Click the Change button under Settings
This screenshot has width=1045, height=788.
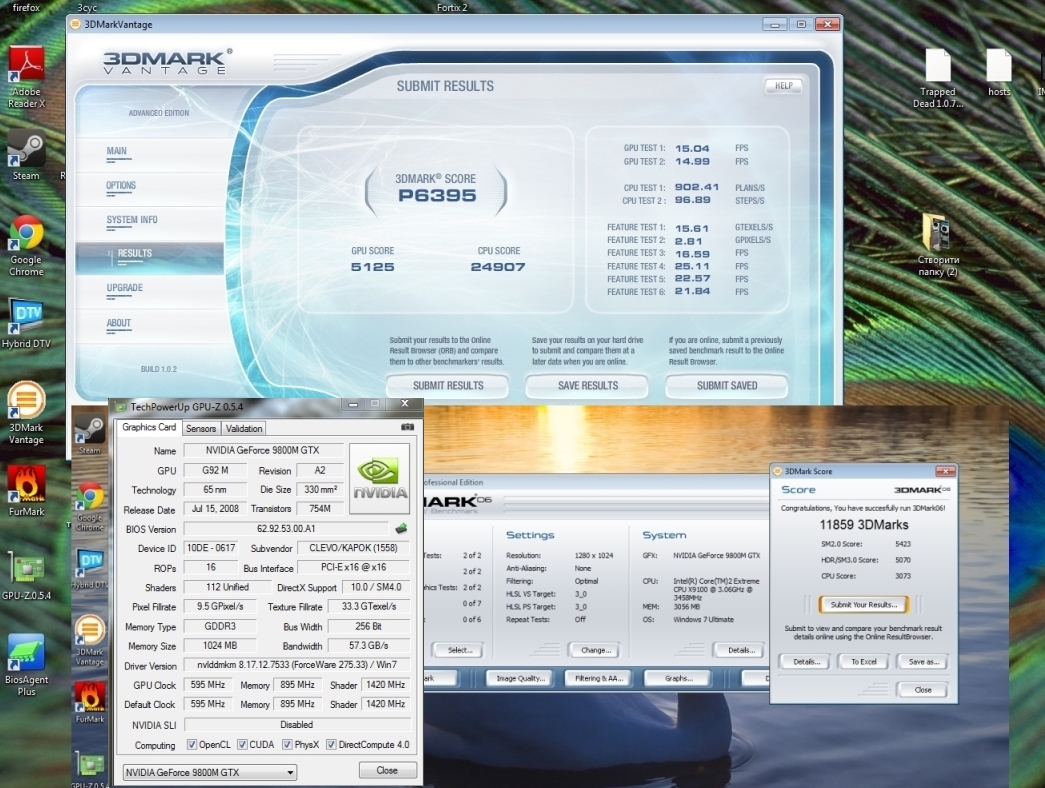(595, 650)
